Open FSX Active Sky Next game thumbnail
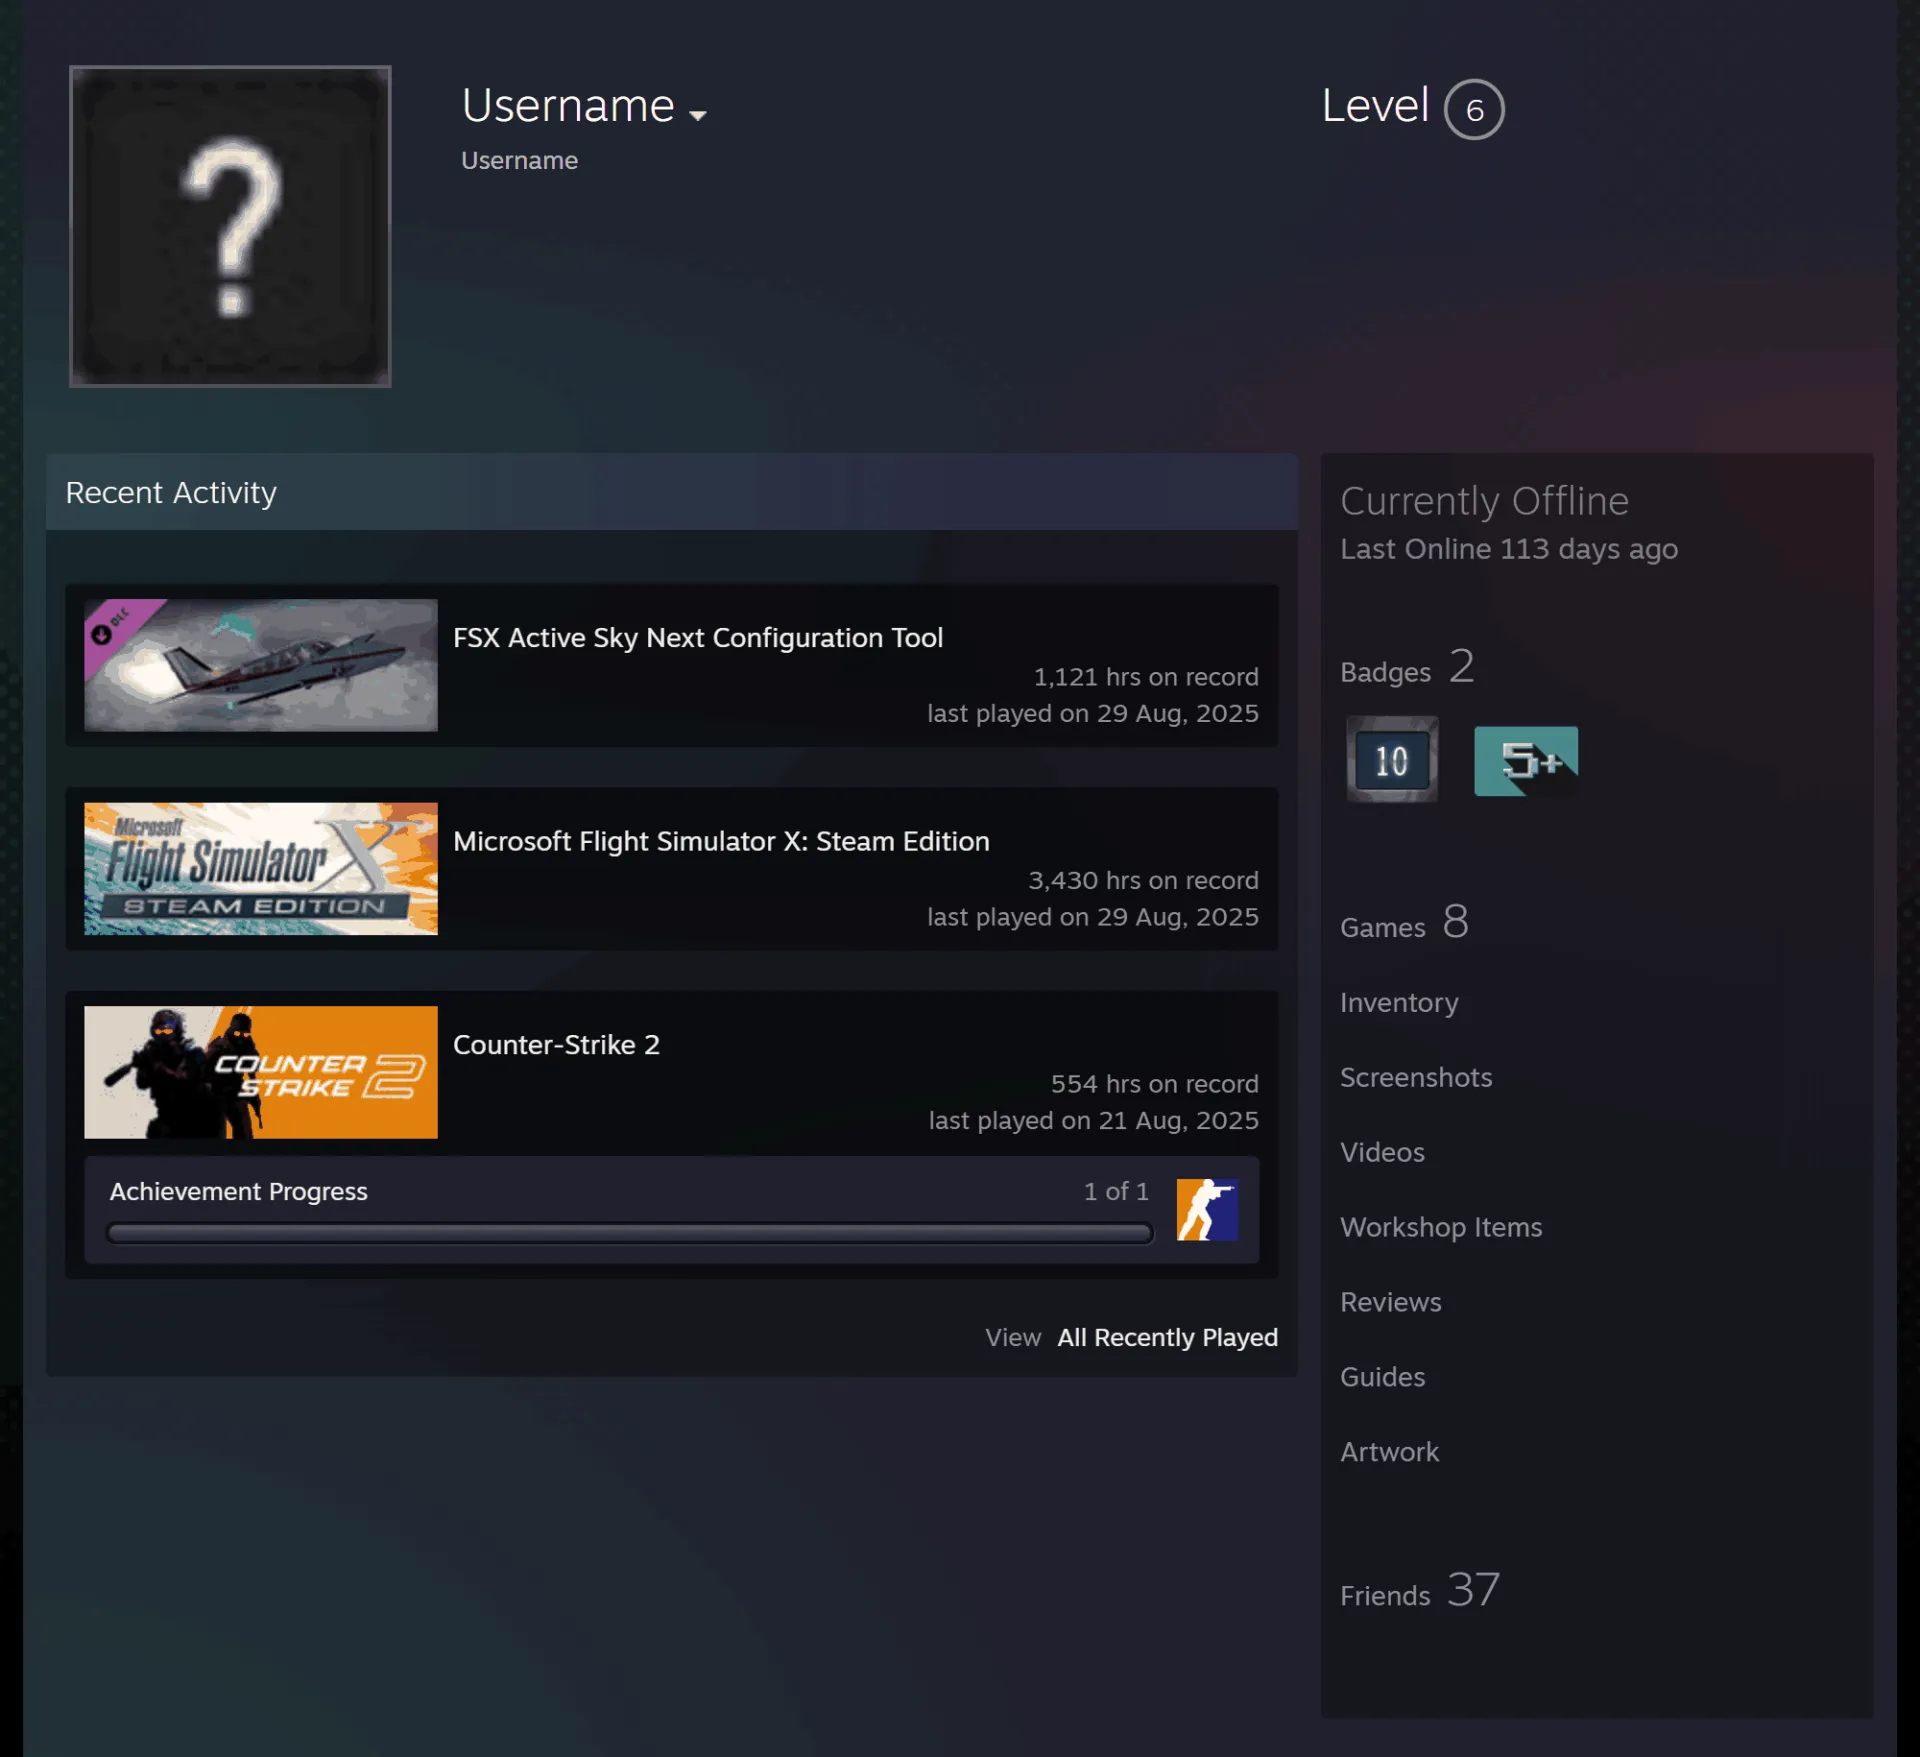Viewport: 1920px width, 1757px height. pyautogui.click(x=261, y=665)
